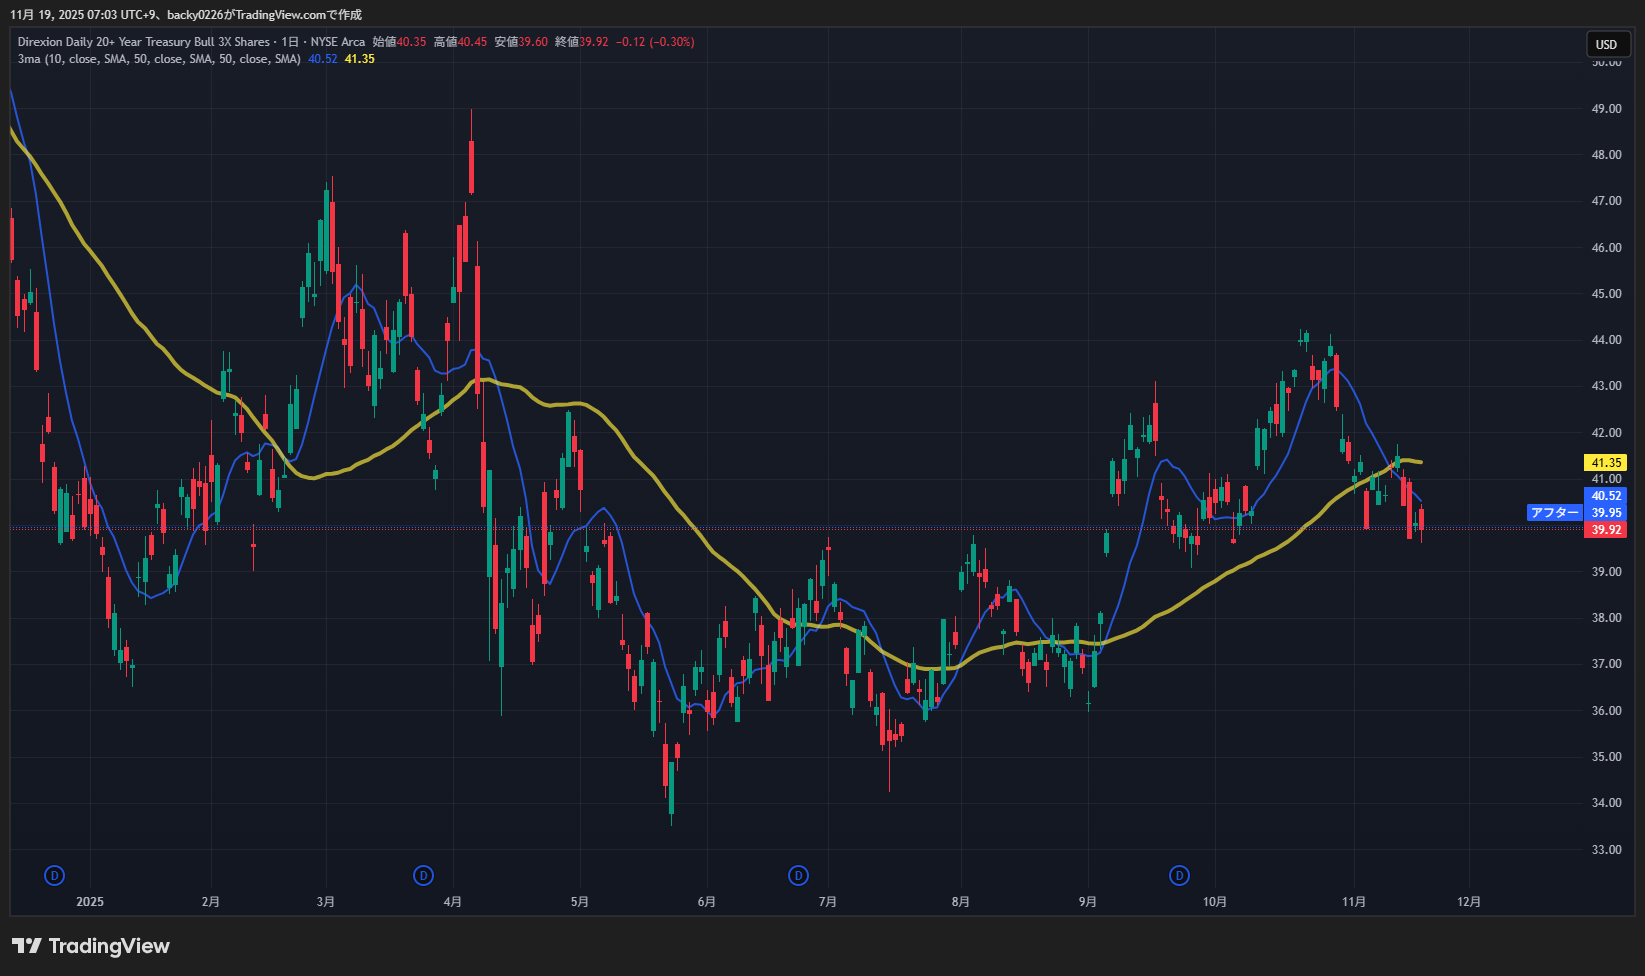Click the TradingView logo at bottom left

[x=91, y=946]
